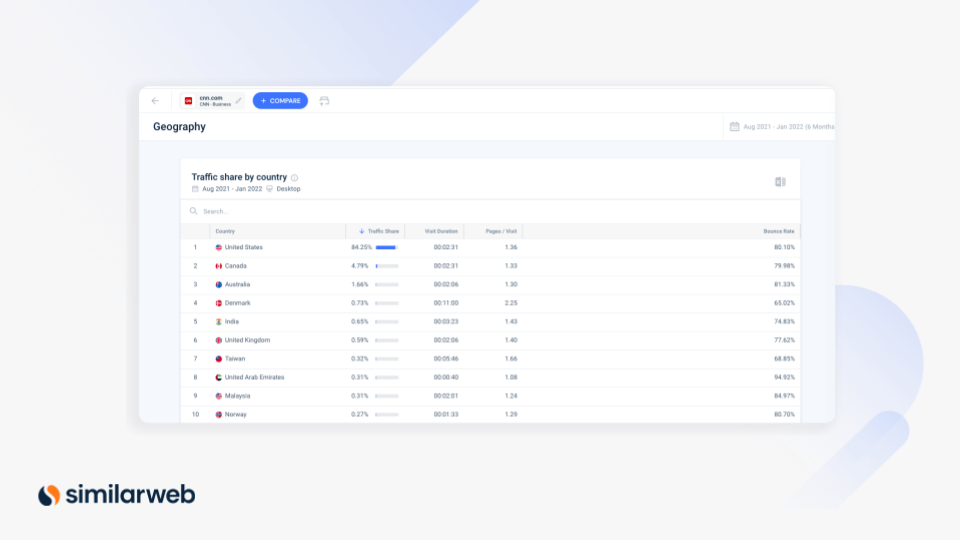Click the pencil edit icon beside cnn.com
This screenshot has height=540, width=960.
[238, 101]
